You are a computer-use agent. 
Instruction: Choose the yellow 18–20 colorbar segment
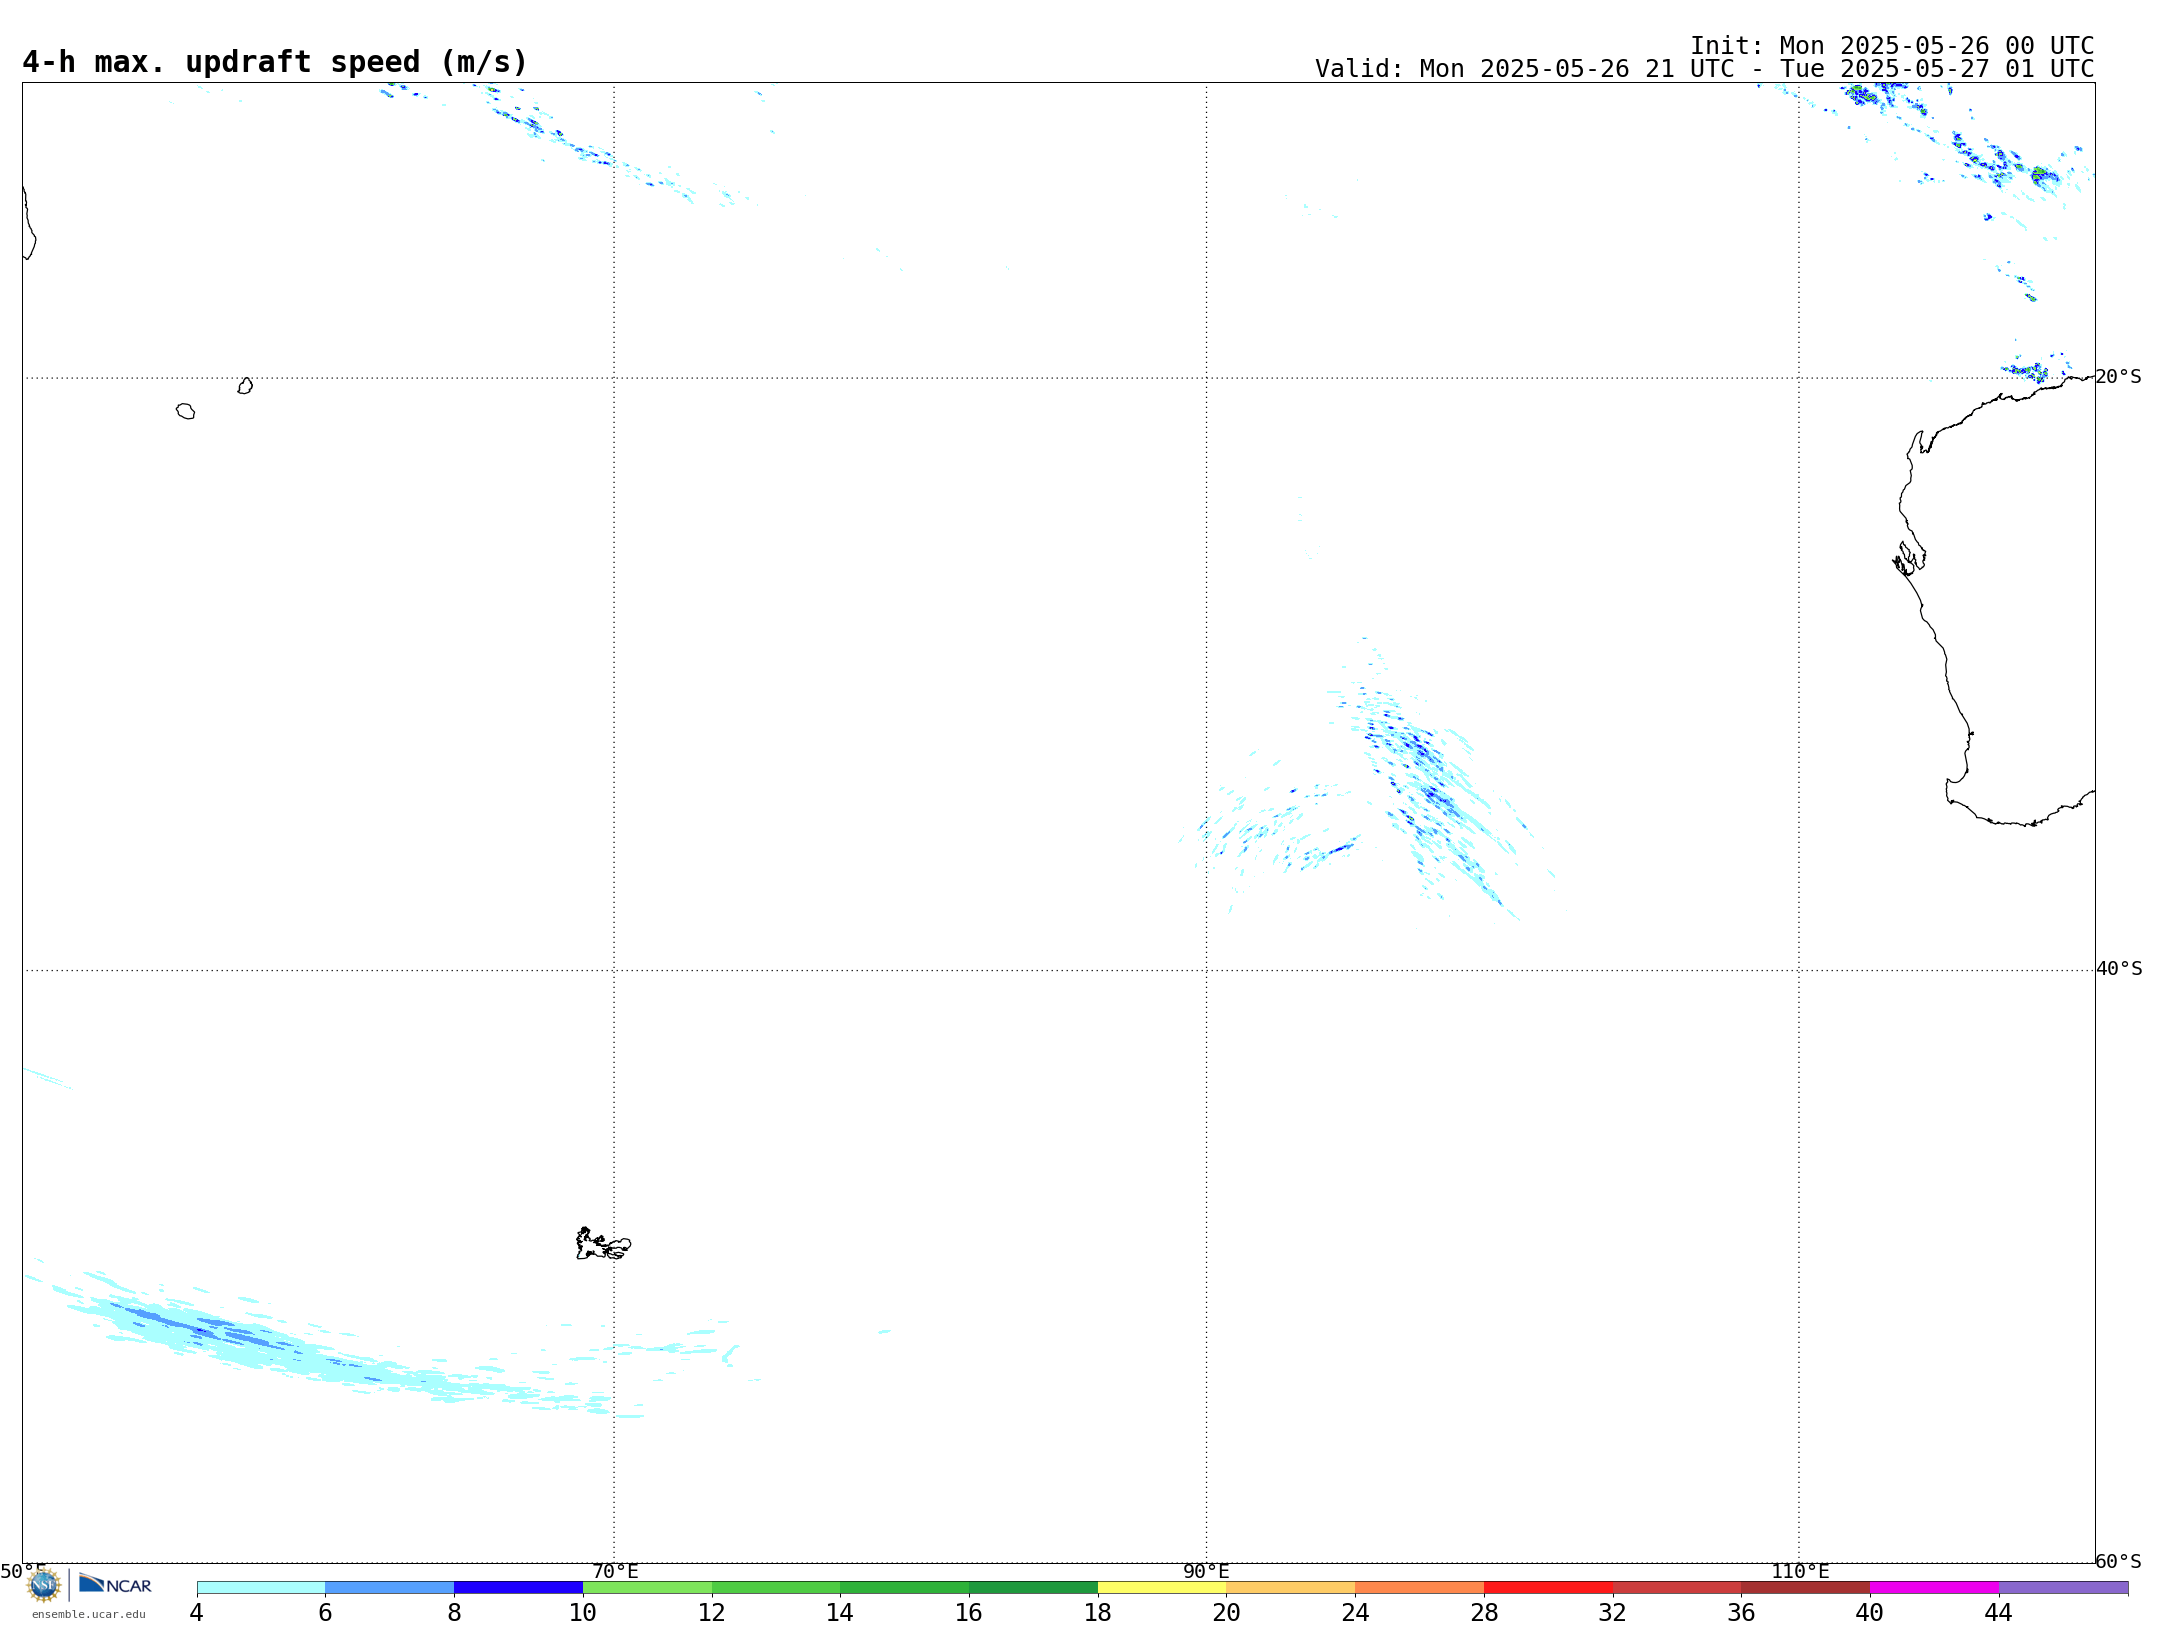1162,1588
